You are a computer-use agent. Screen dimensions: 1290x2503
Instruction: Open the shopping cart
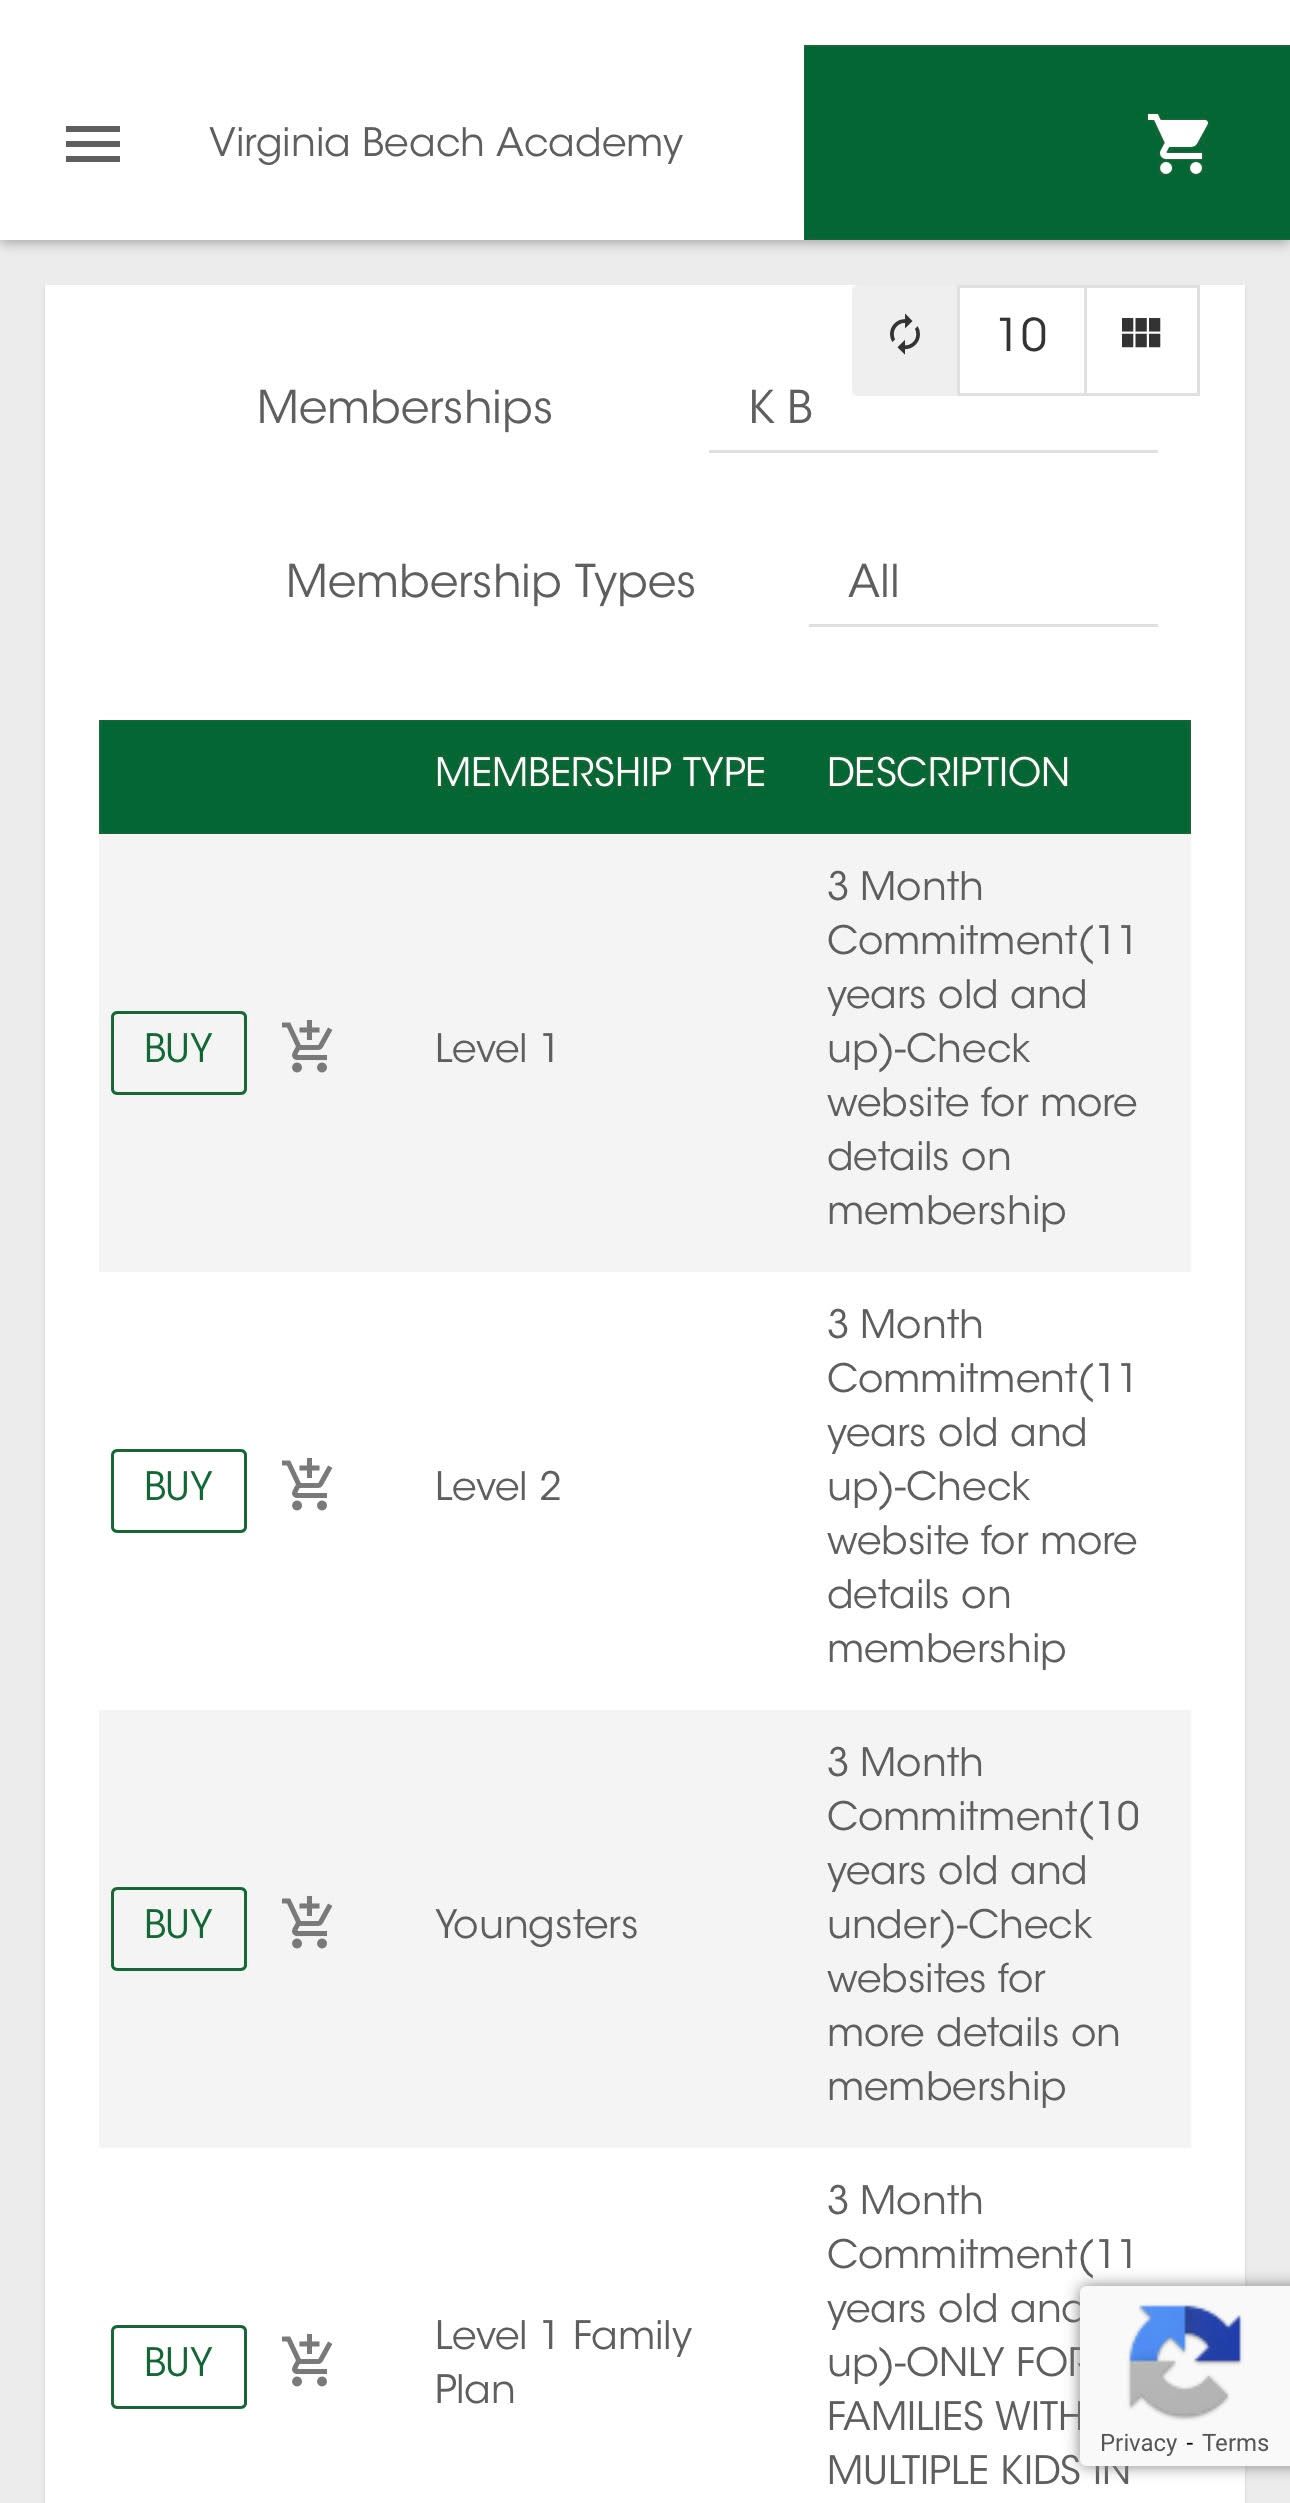pyautogui.click(x=1178, y=144)
